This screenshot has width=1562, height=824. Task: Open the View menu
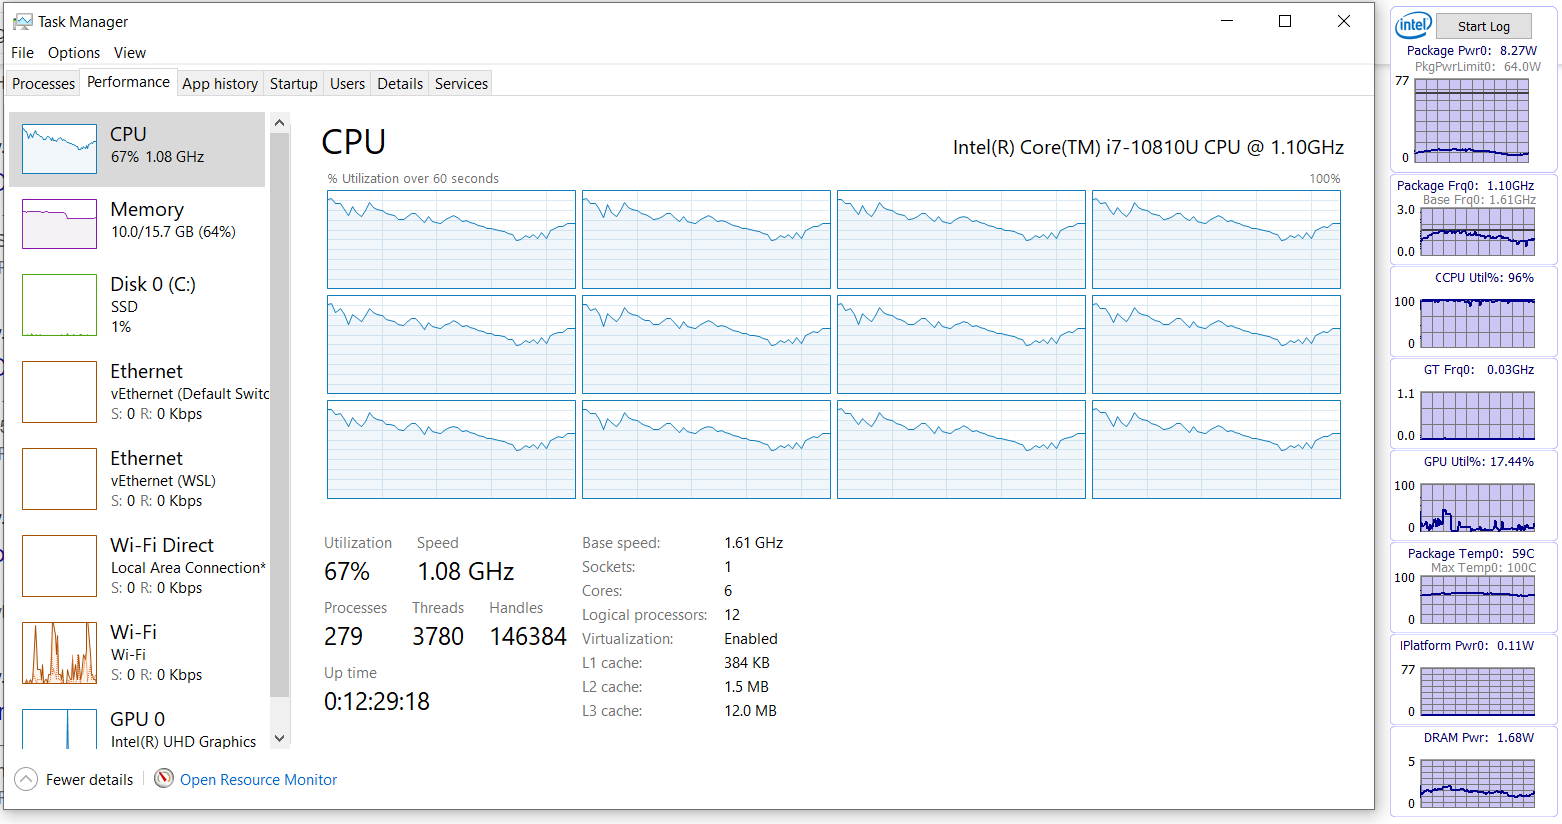click(130, 53)
